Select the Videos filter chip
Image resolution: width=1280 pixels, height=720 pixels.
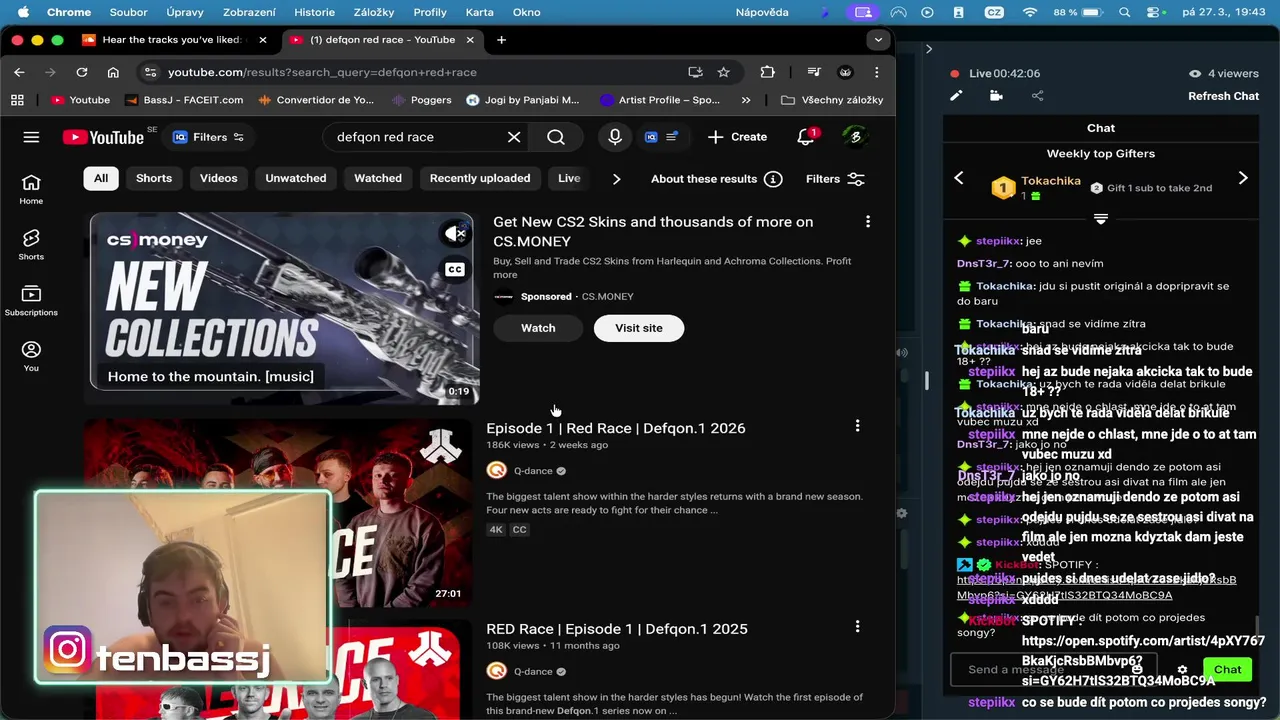tap(218, 178)
